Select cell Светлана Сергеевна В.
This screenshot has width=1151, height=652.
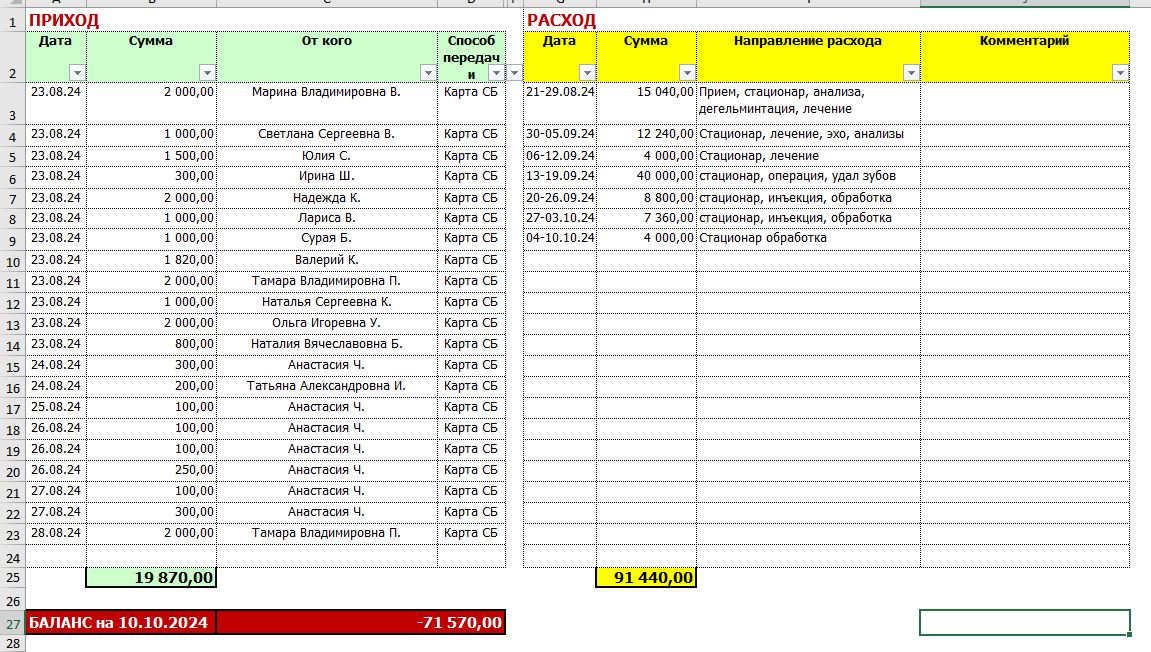click(x=327, y=134)
